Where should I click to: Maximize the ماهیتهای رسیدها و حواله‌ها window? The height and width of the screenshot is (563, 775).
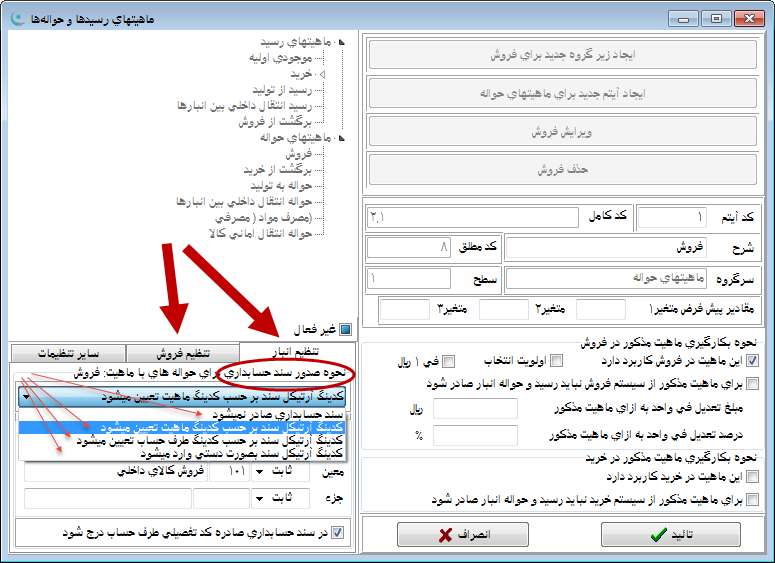coord(716,19)
